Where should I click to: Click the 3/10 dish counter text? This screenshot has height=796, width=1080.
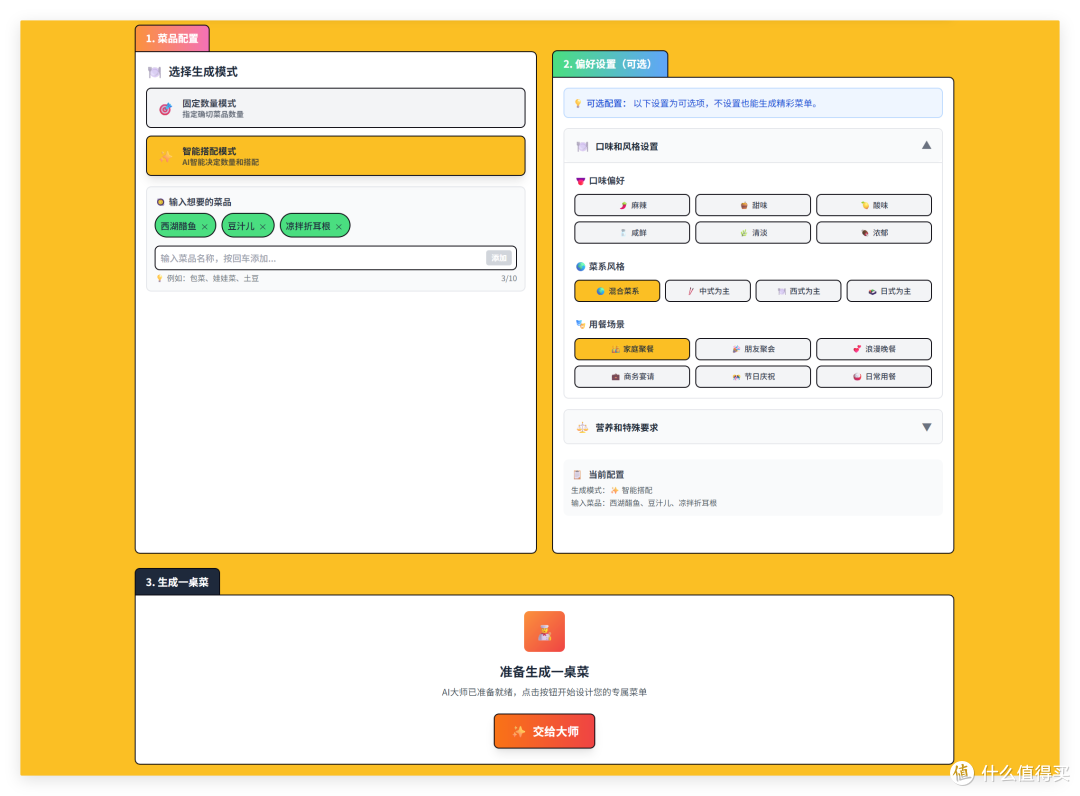point(509,278)
